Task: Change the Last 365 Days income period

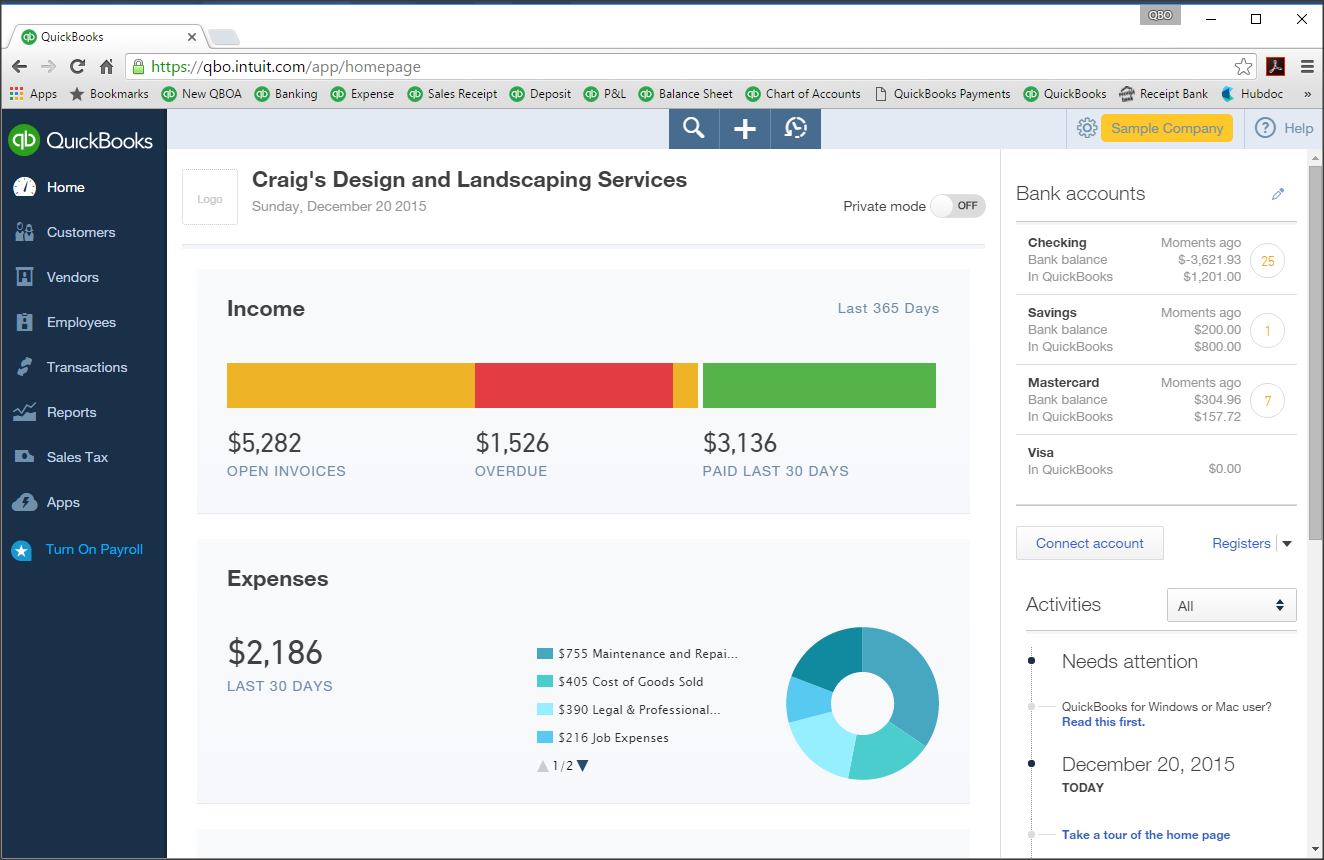Action: [888, 308]
